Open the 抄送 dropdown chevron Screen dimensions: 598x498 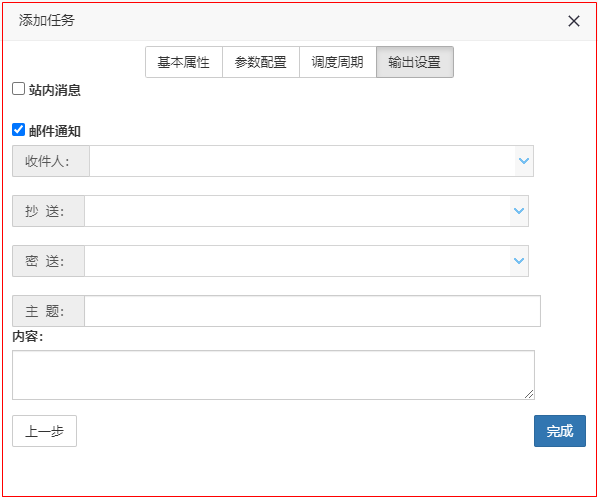[519, 211]
